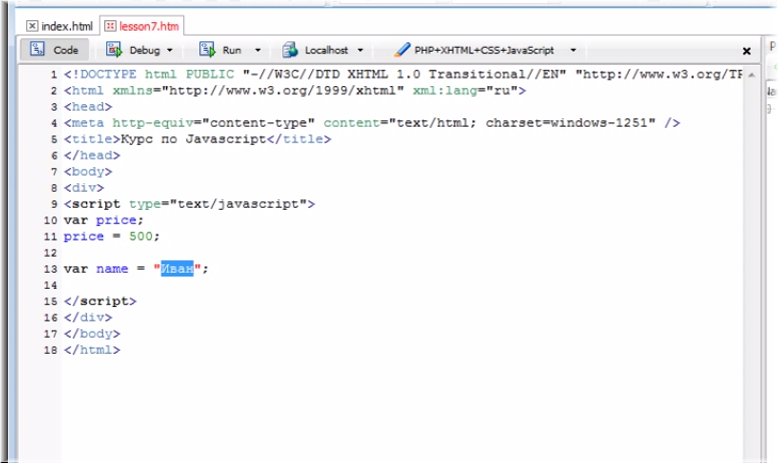Select the Code view button
Viewport: 778px width, 463px height.
[55, 50]
